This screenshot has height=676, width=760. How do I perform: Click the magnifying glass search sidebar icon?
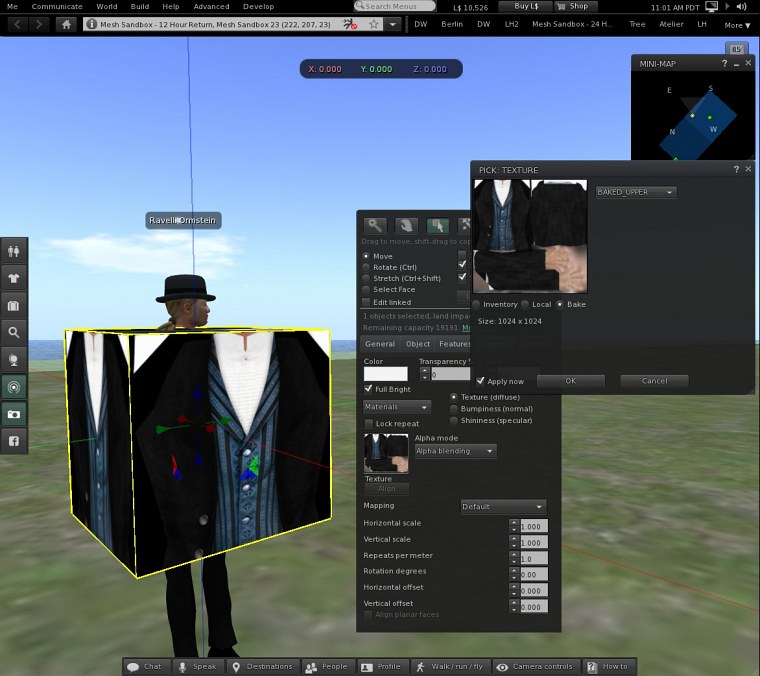14,332
